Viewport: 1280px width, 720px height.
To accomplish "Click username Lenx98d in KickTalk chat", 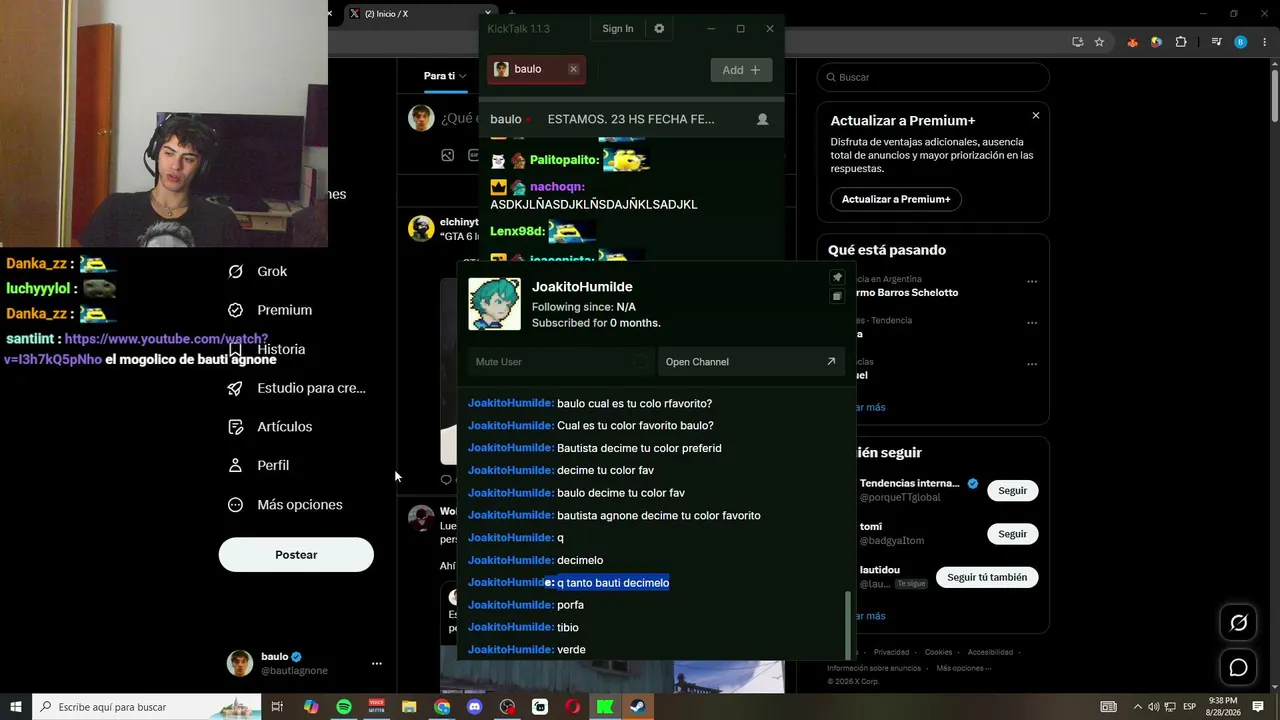I will pos(517,231).
